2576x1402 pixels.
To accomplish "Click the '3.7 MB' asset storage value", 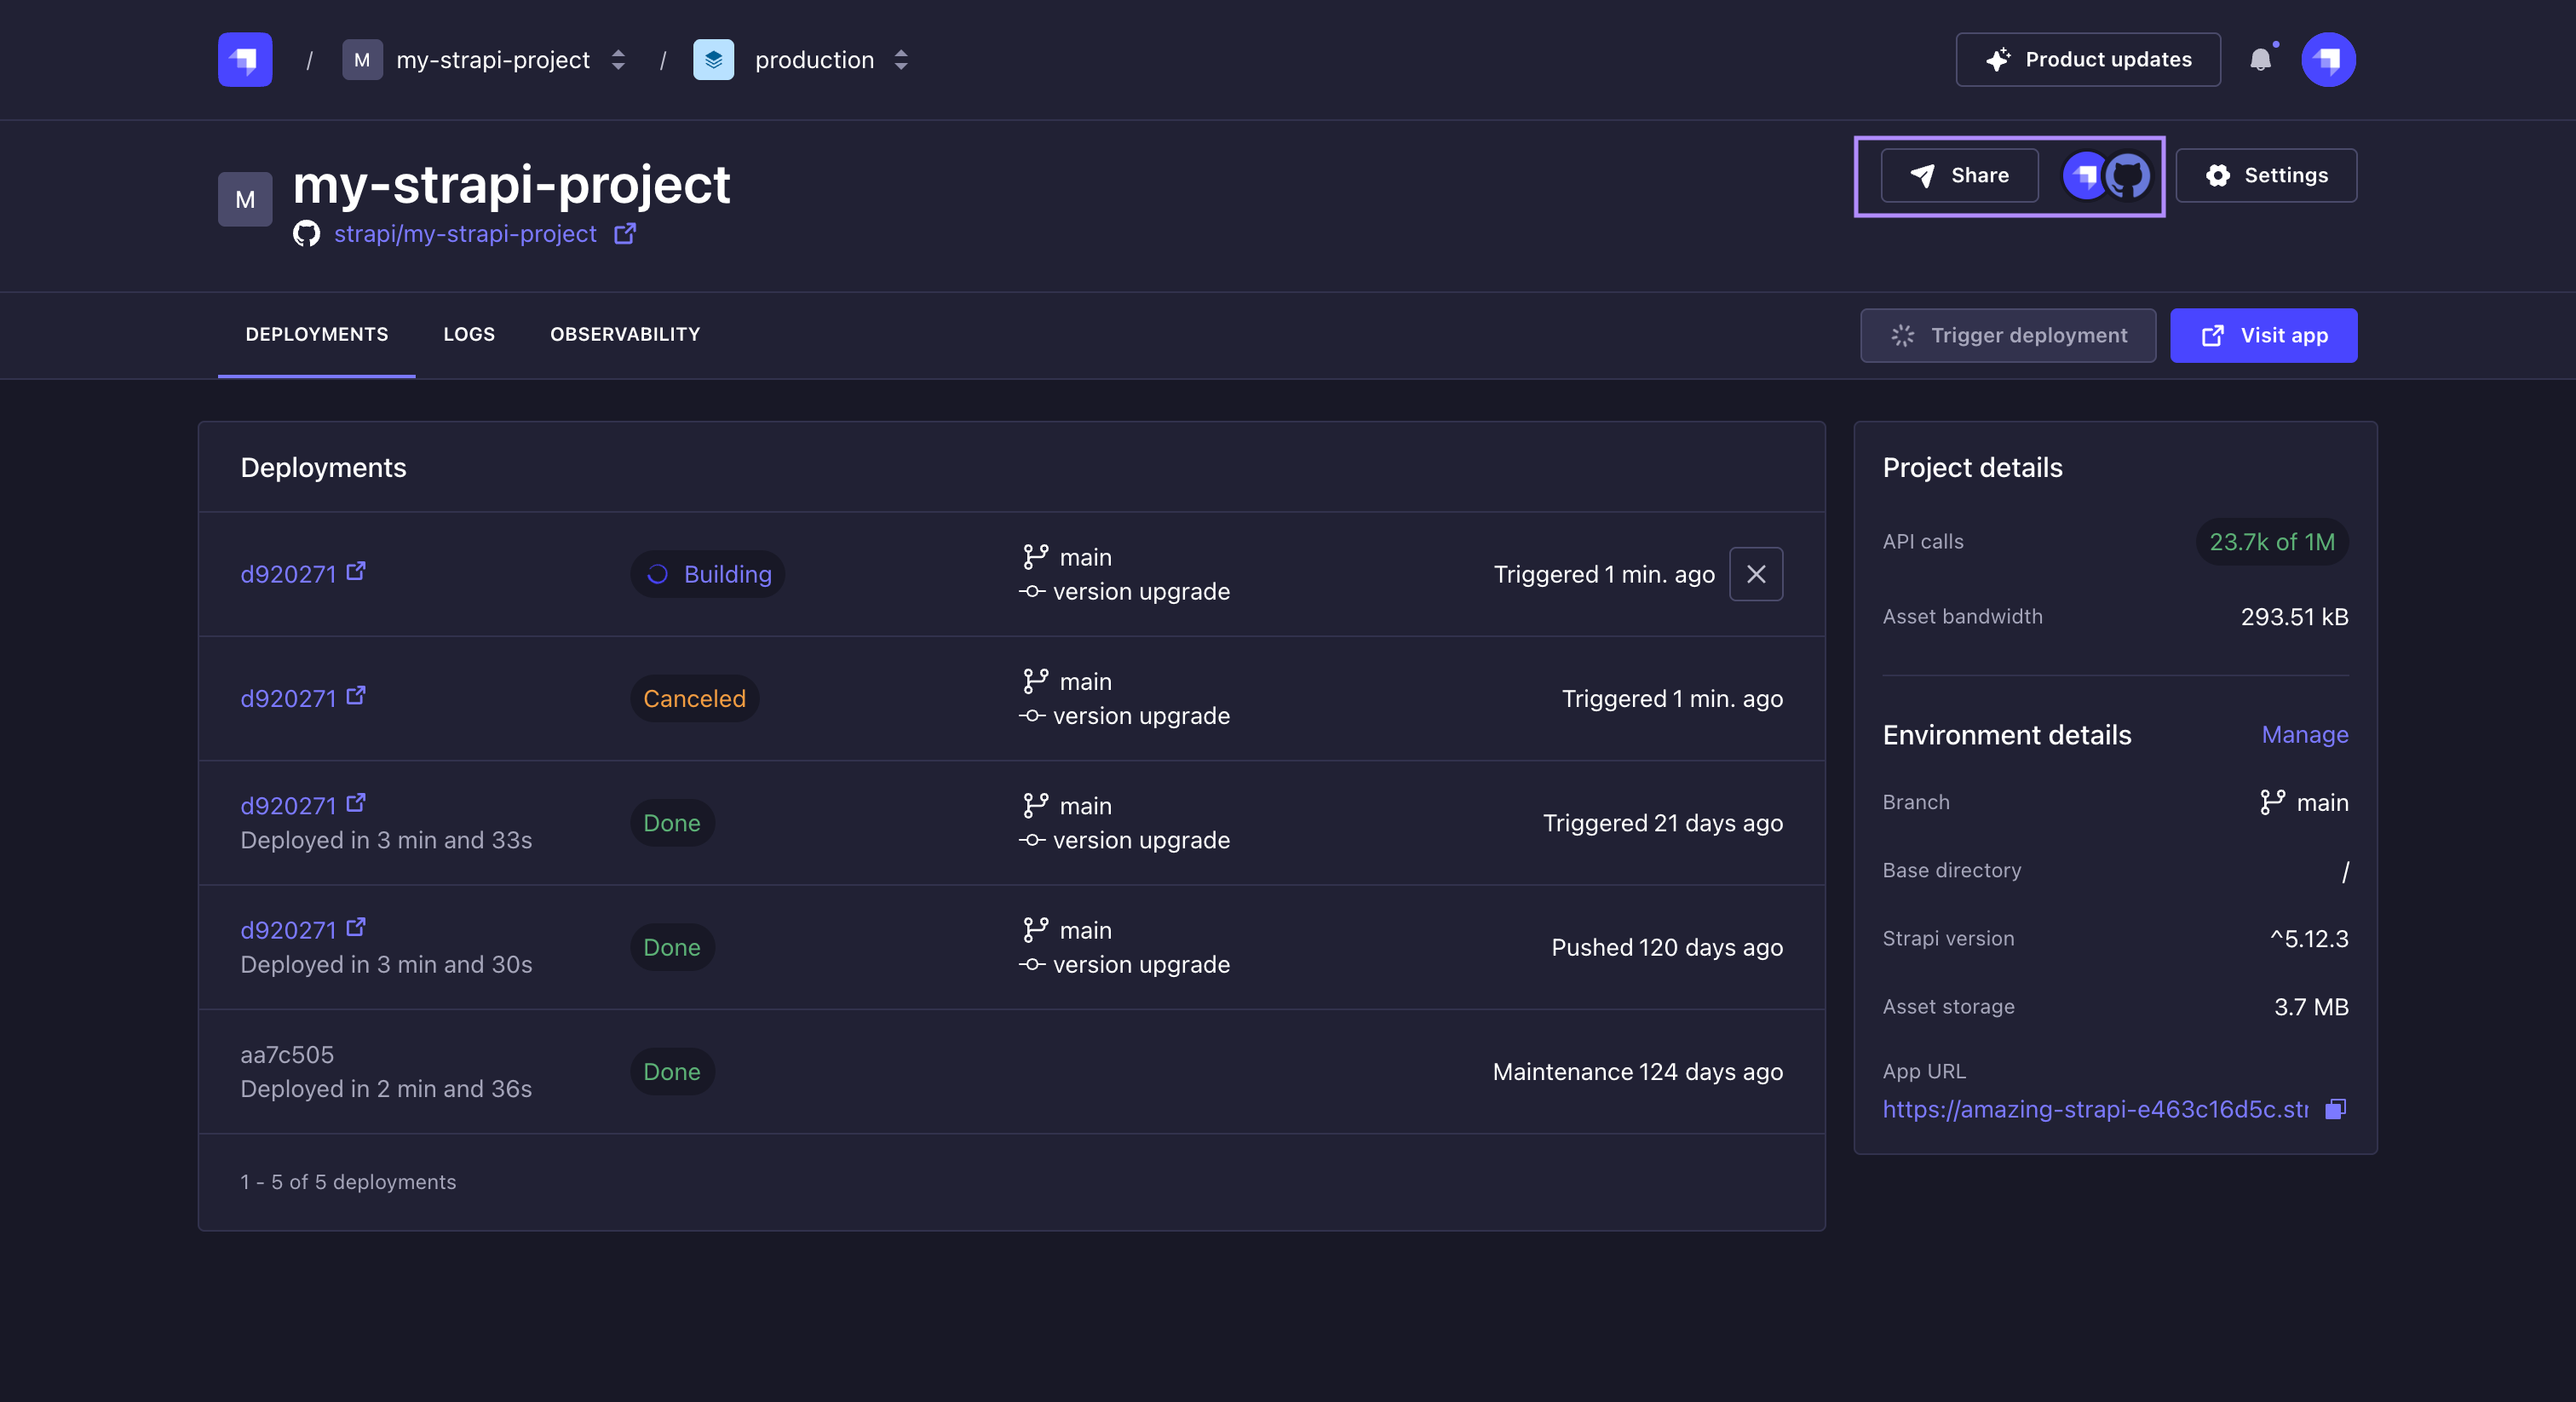I will [2311, 1007].
